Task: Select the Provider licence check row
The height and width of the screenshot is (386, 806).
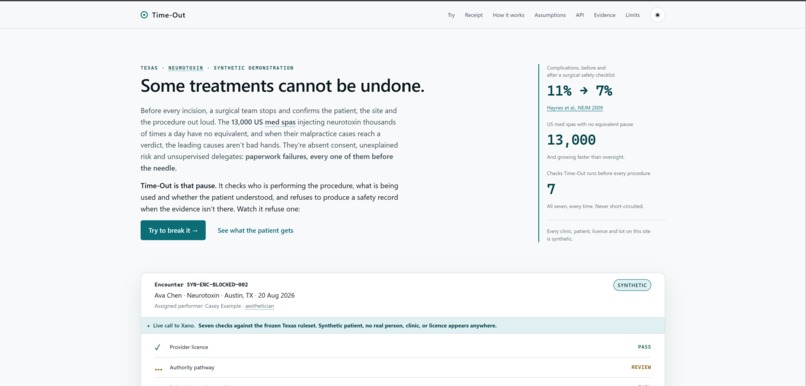Action: [x=402, y=347]
